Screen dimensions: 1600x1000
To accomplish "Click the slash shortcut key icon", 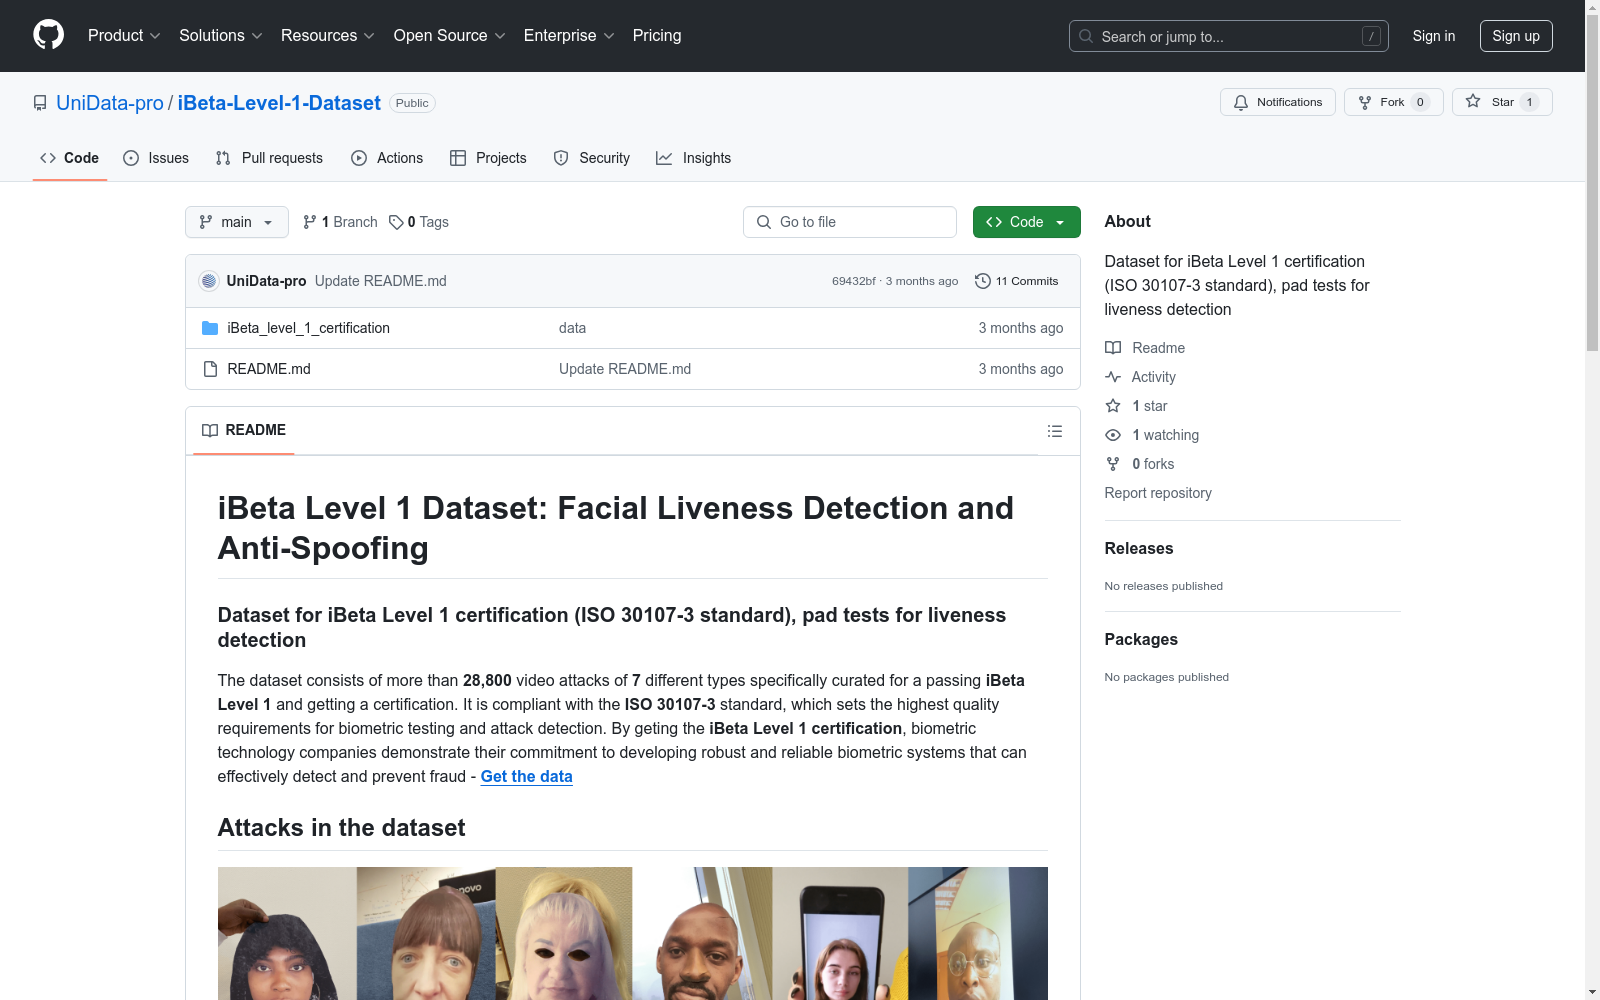I will (1371, 36).
